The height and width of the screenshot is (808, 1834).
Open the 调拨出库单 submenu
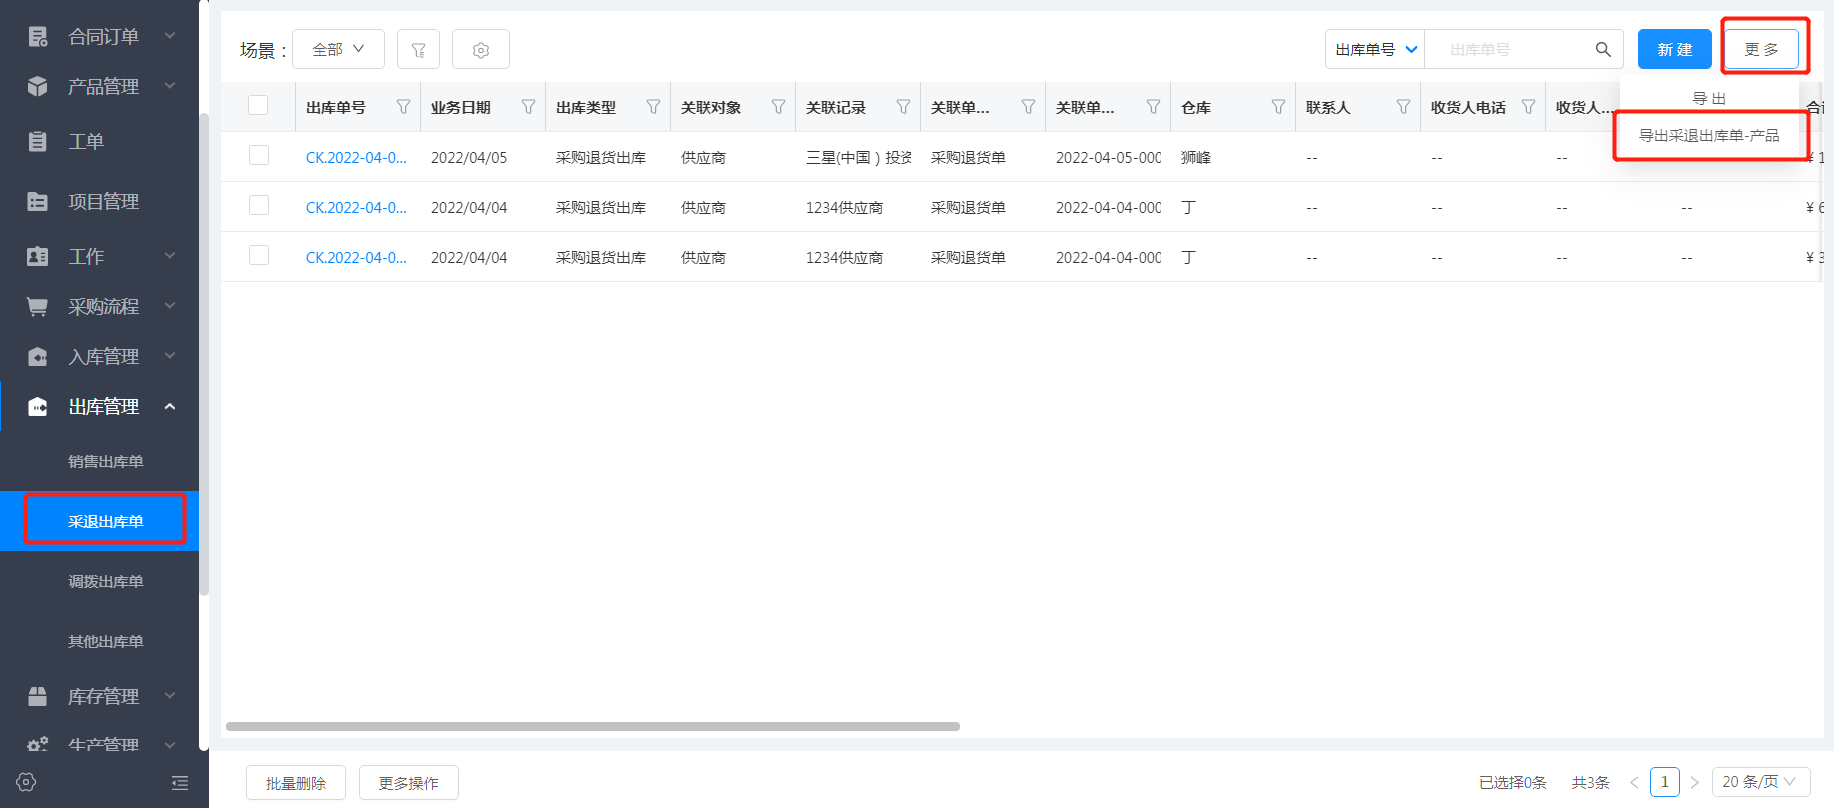click(x=105, y=581)
